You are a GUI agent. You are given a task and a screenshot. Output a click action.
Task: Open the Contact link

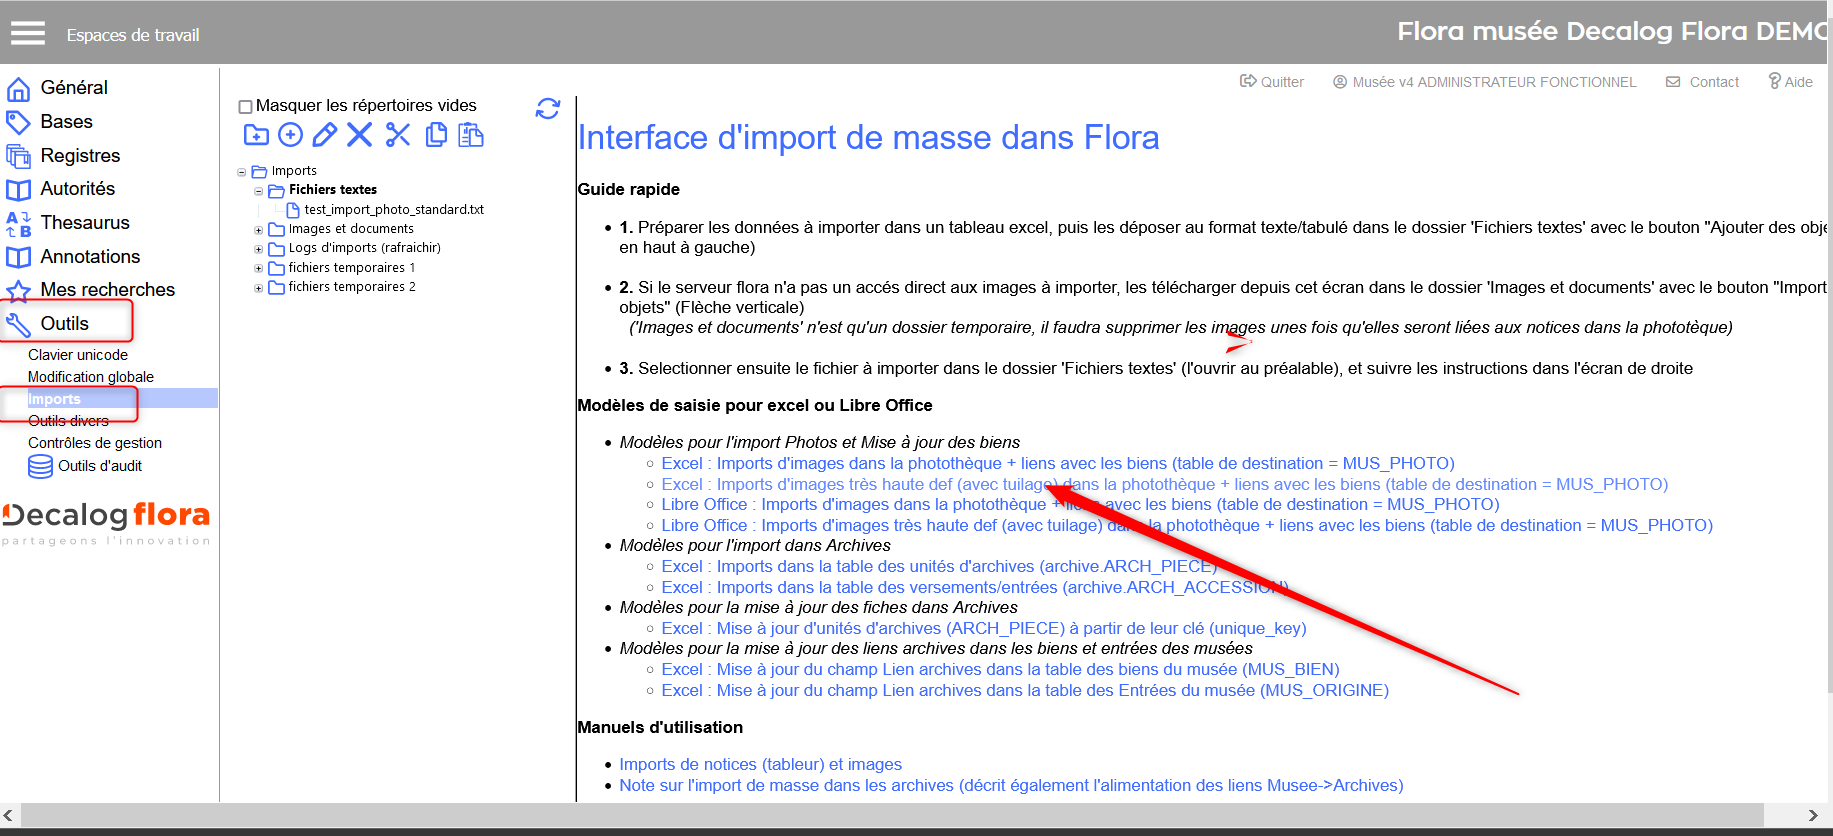(1703, 82)
